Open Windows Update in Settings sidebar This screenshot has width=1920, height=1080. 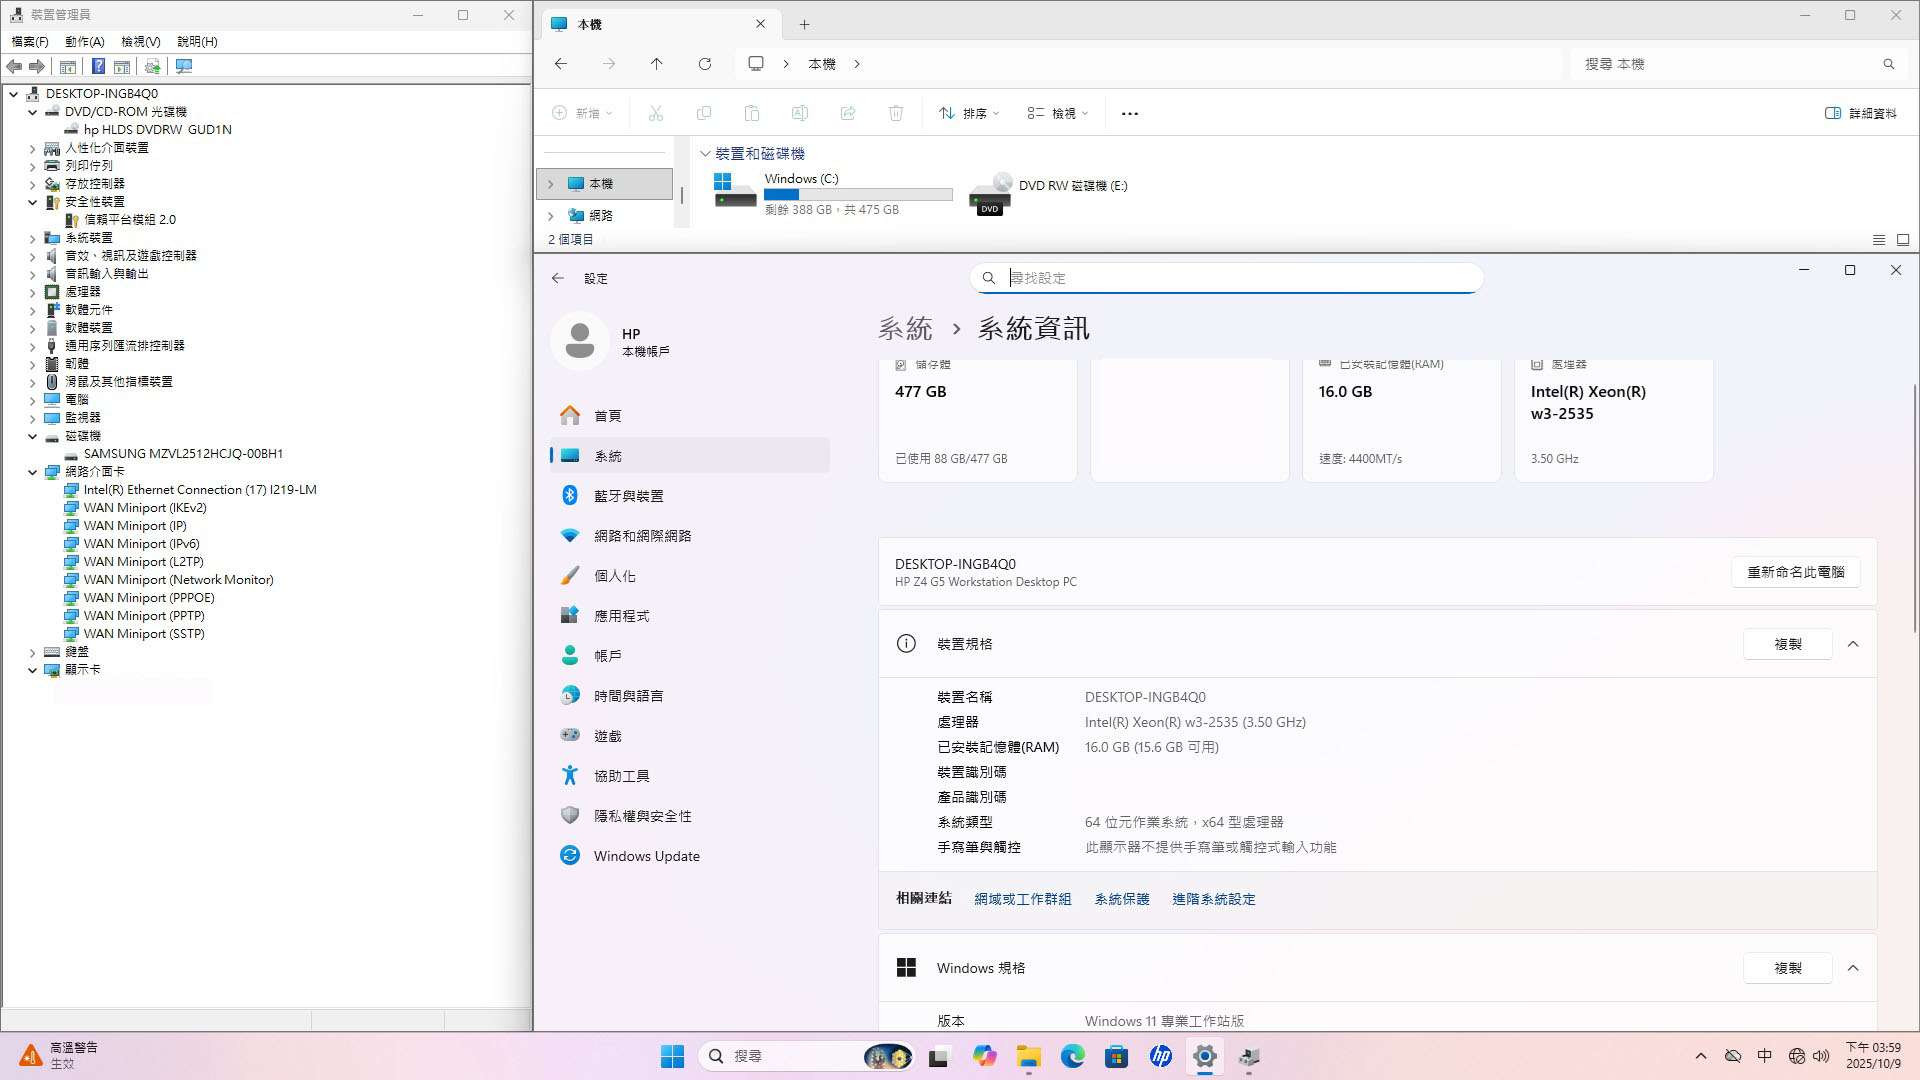click(646, 856)
